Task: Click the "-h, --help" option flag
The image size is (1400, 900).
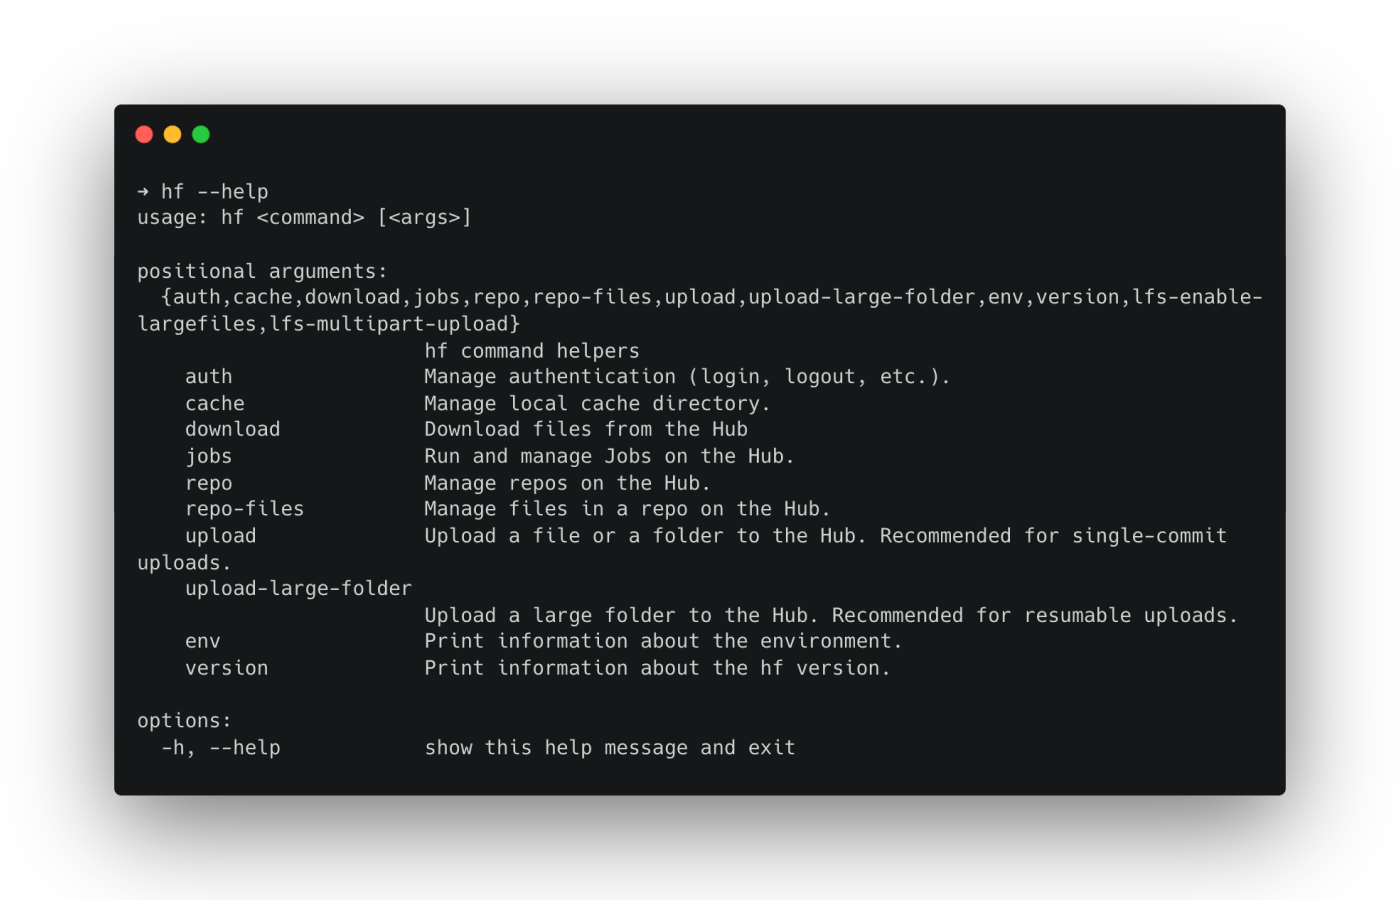Action: 221,747
